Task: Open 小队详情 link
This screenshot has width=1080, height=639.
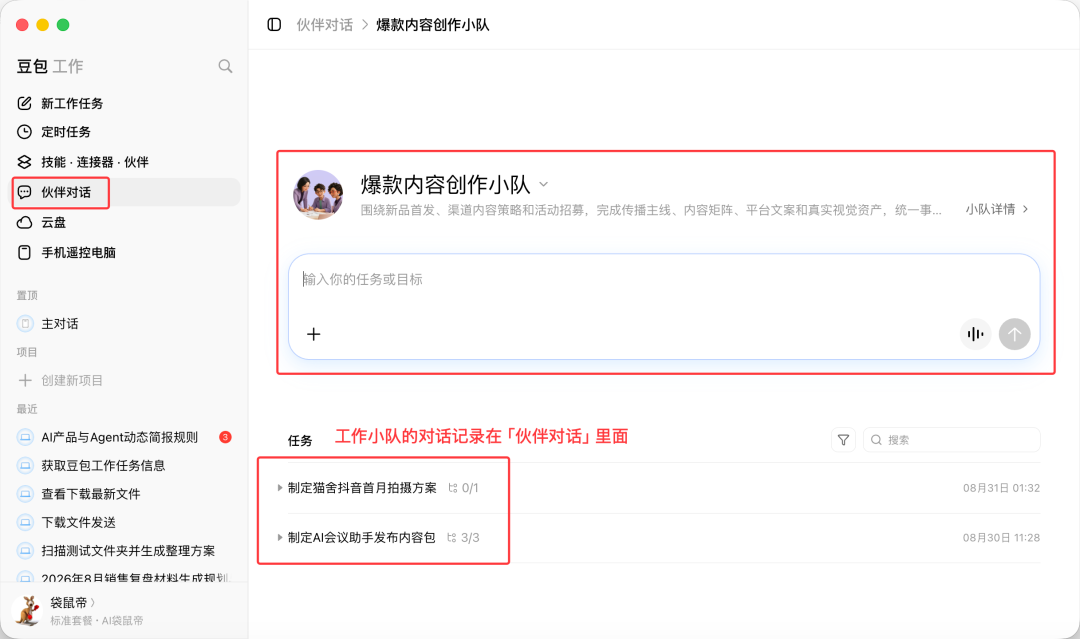Action: point(996,209)
